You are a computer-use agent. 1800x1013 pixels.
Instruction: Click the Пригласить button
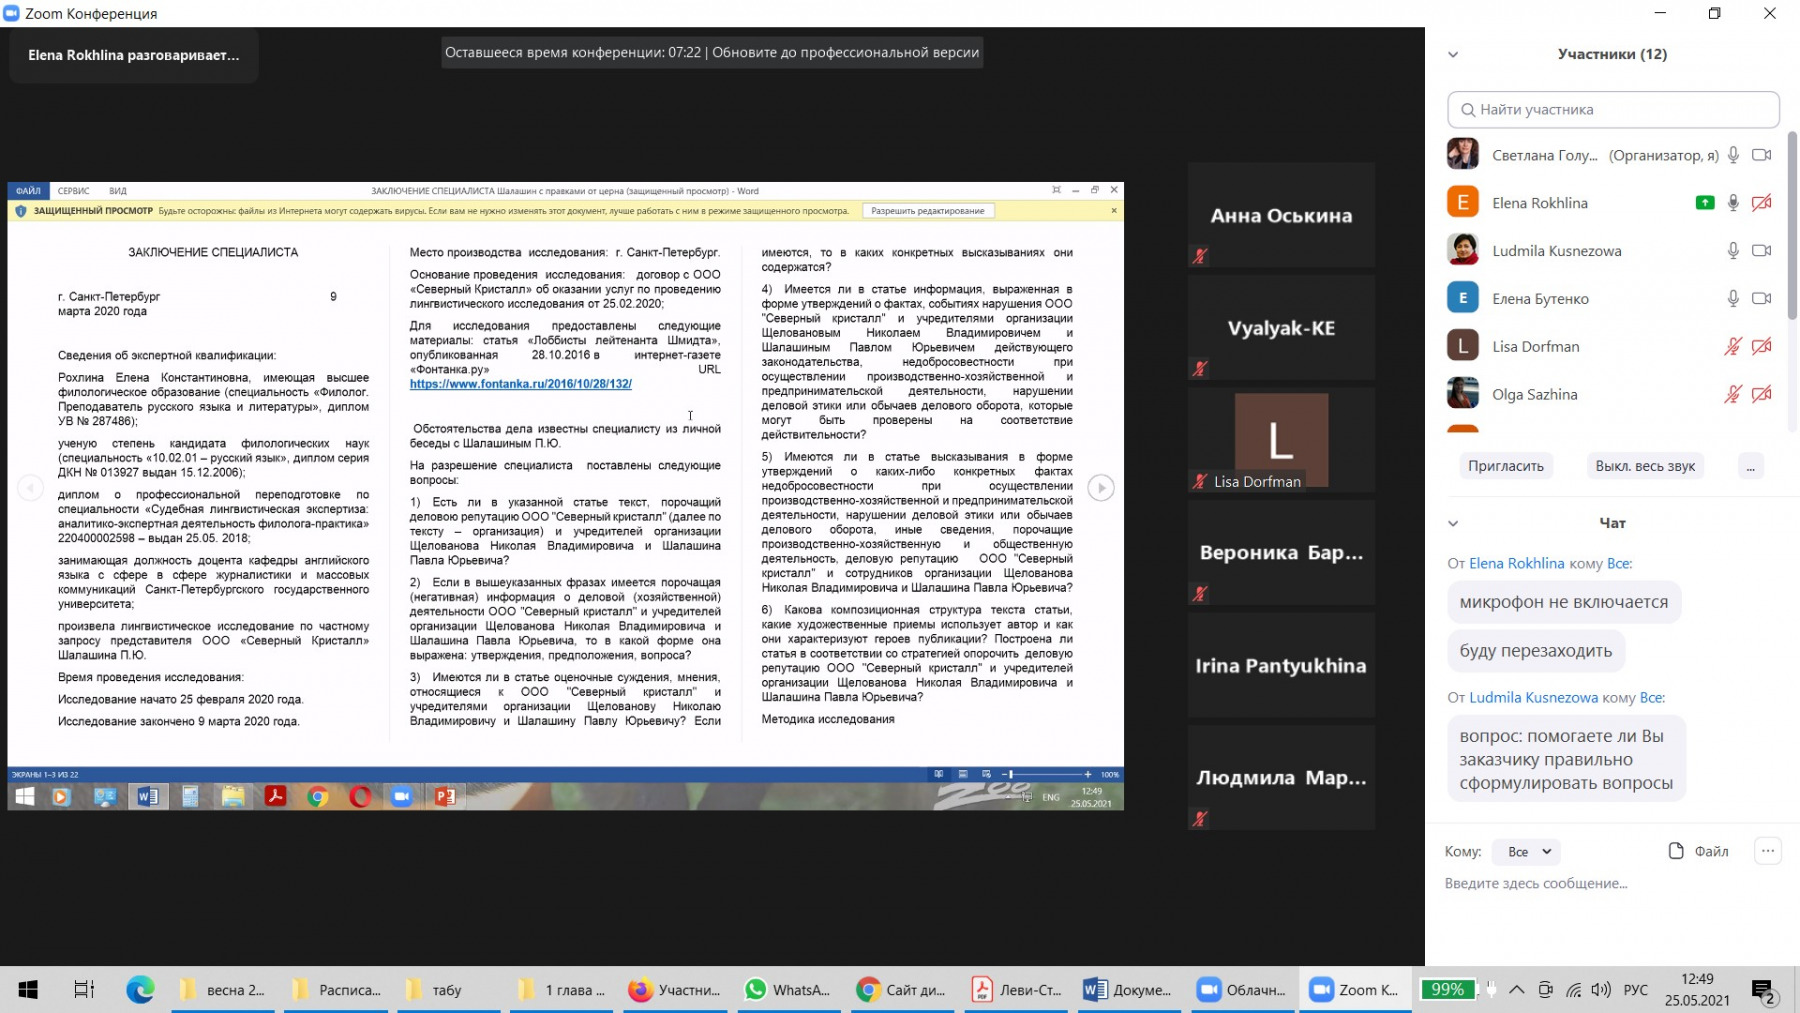point(1505,466)
